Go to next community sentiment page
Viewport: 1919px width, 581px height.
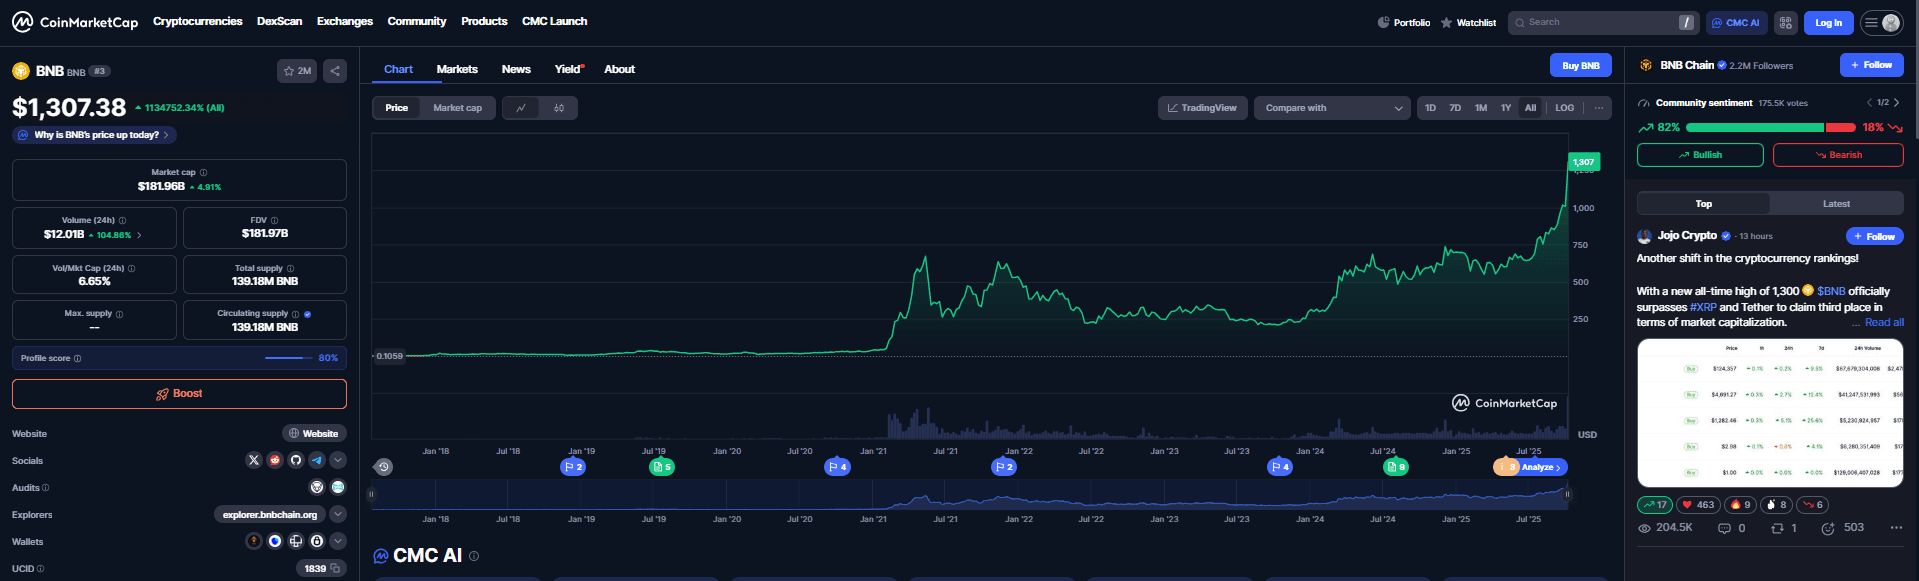click(x=1896, y=103)
